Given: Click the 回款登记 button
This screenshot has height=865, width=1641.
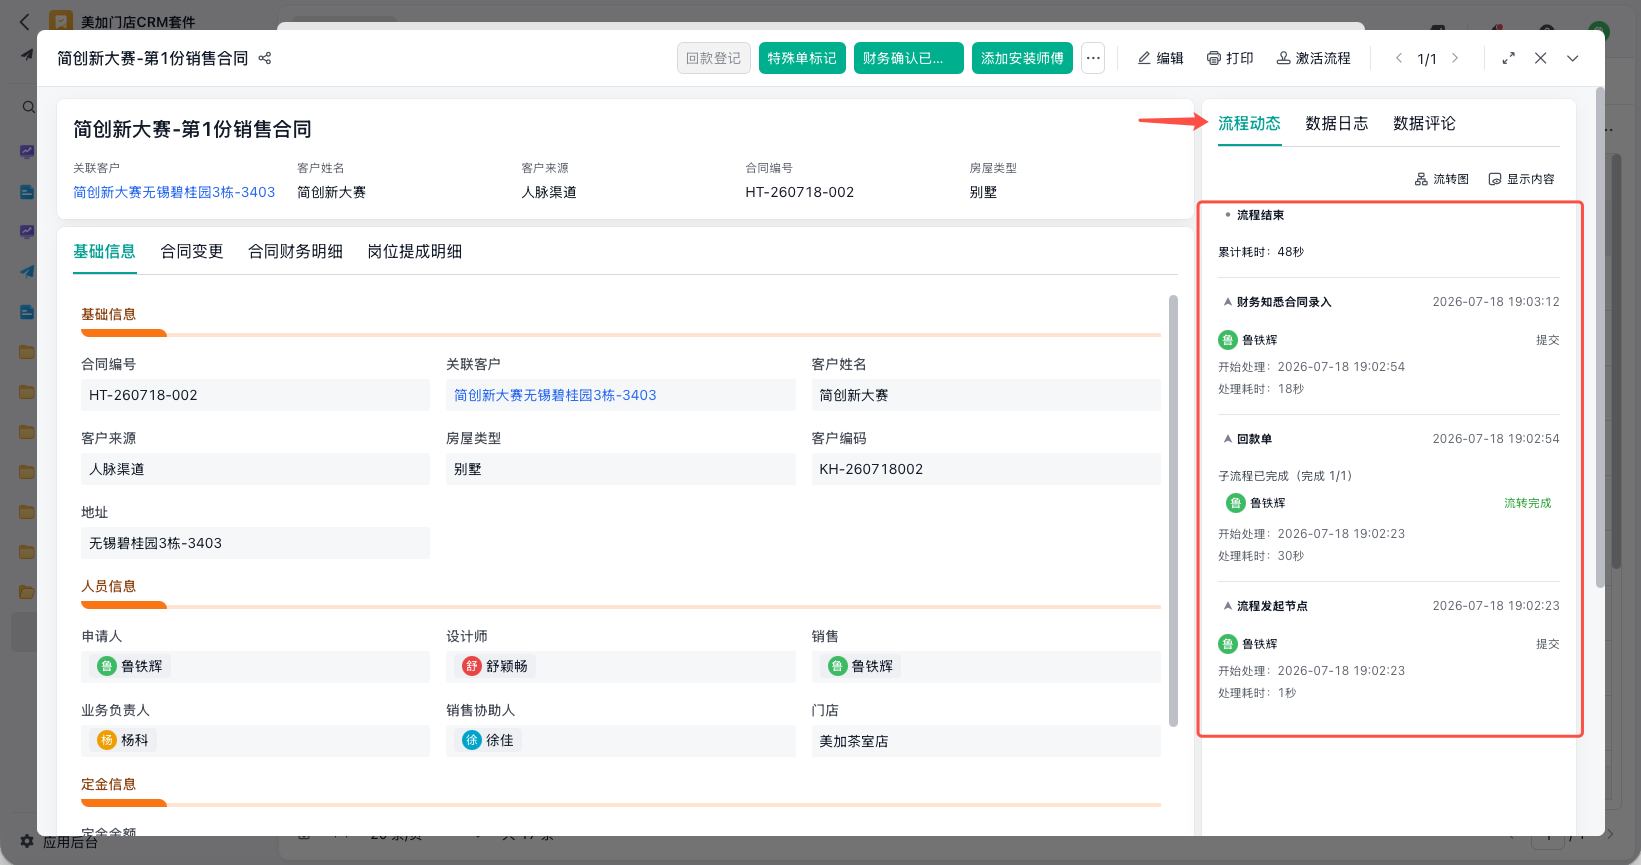Looking at the screenshot, I should (x=714, y=58).
